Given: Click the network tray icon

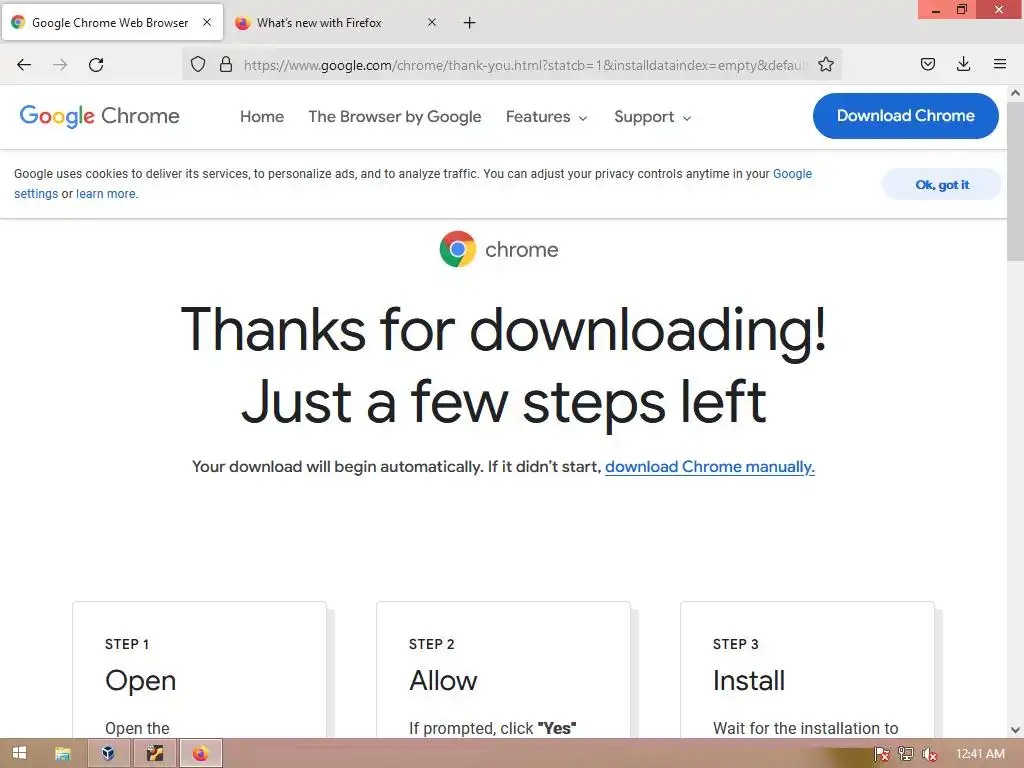Looking at the screenshot, I should click(x=906, y=754).
